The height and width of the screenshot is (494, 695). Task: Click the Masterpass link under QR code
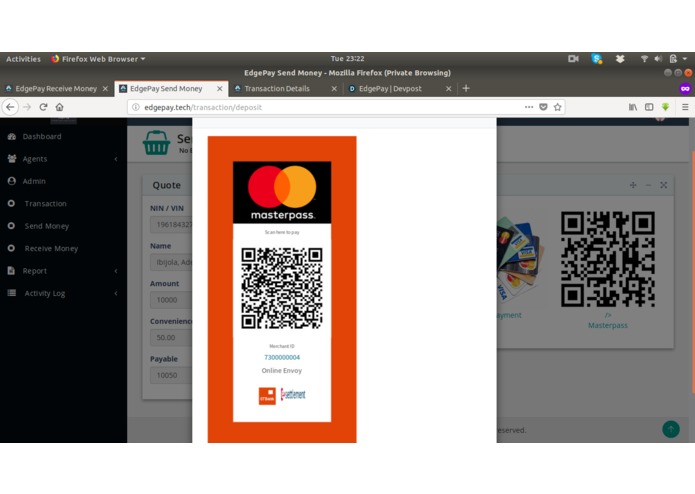[x=608, y=325]
